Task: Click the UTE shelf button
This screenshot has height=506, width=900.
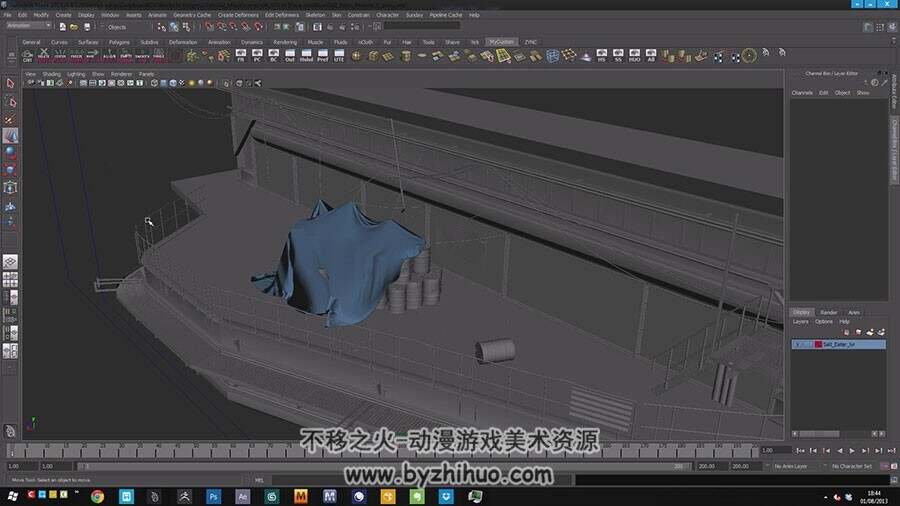Action: (339, 56)
